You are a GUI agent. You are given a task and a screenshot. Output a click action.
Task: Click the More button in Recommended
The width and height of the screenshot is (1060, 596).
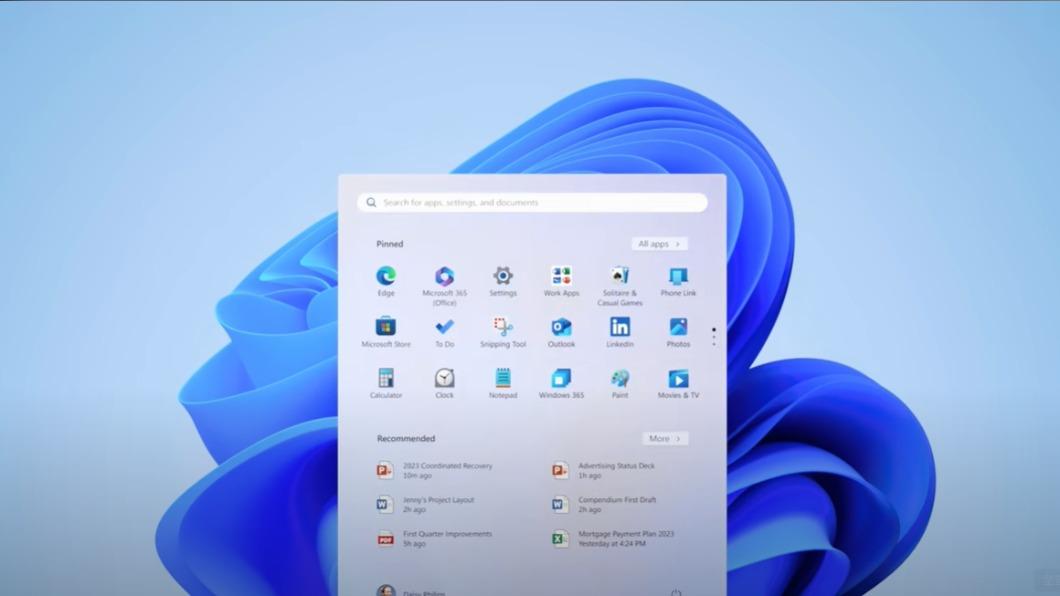[665, 439]
